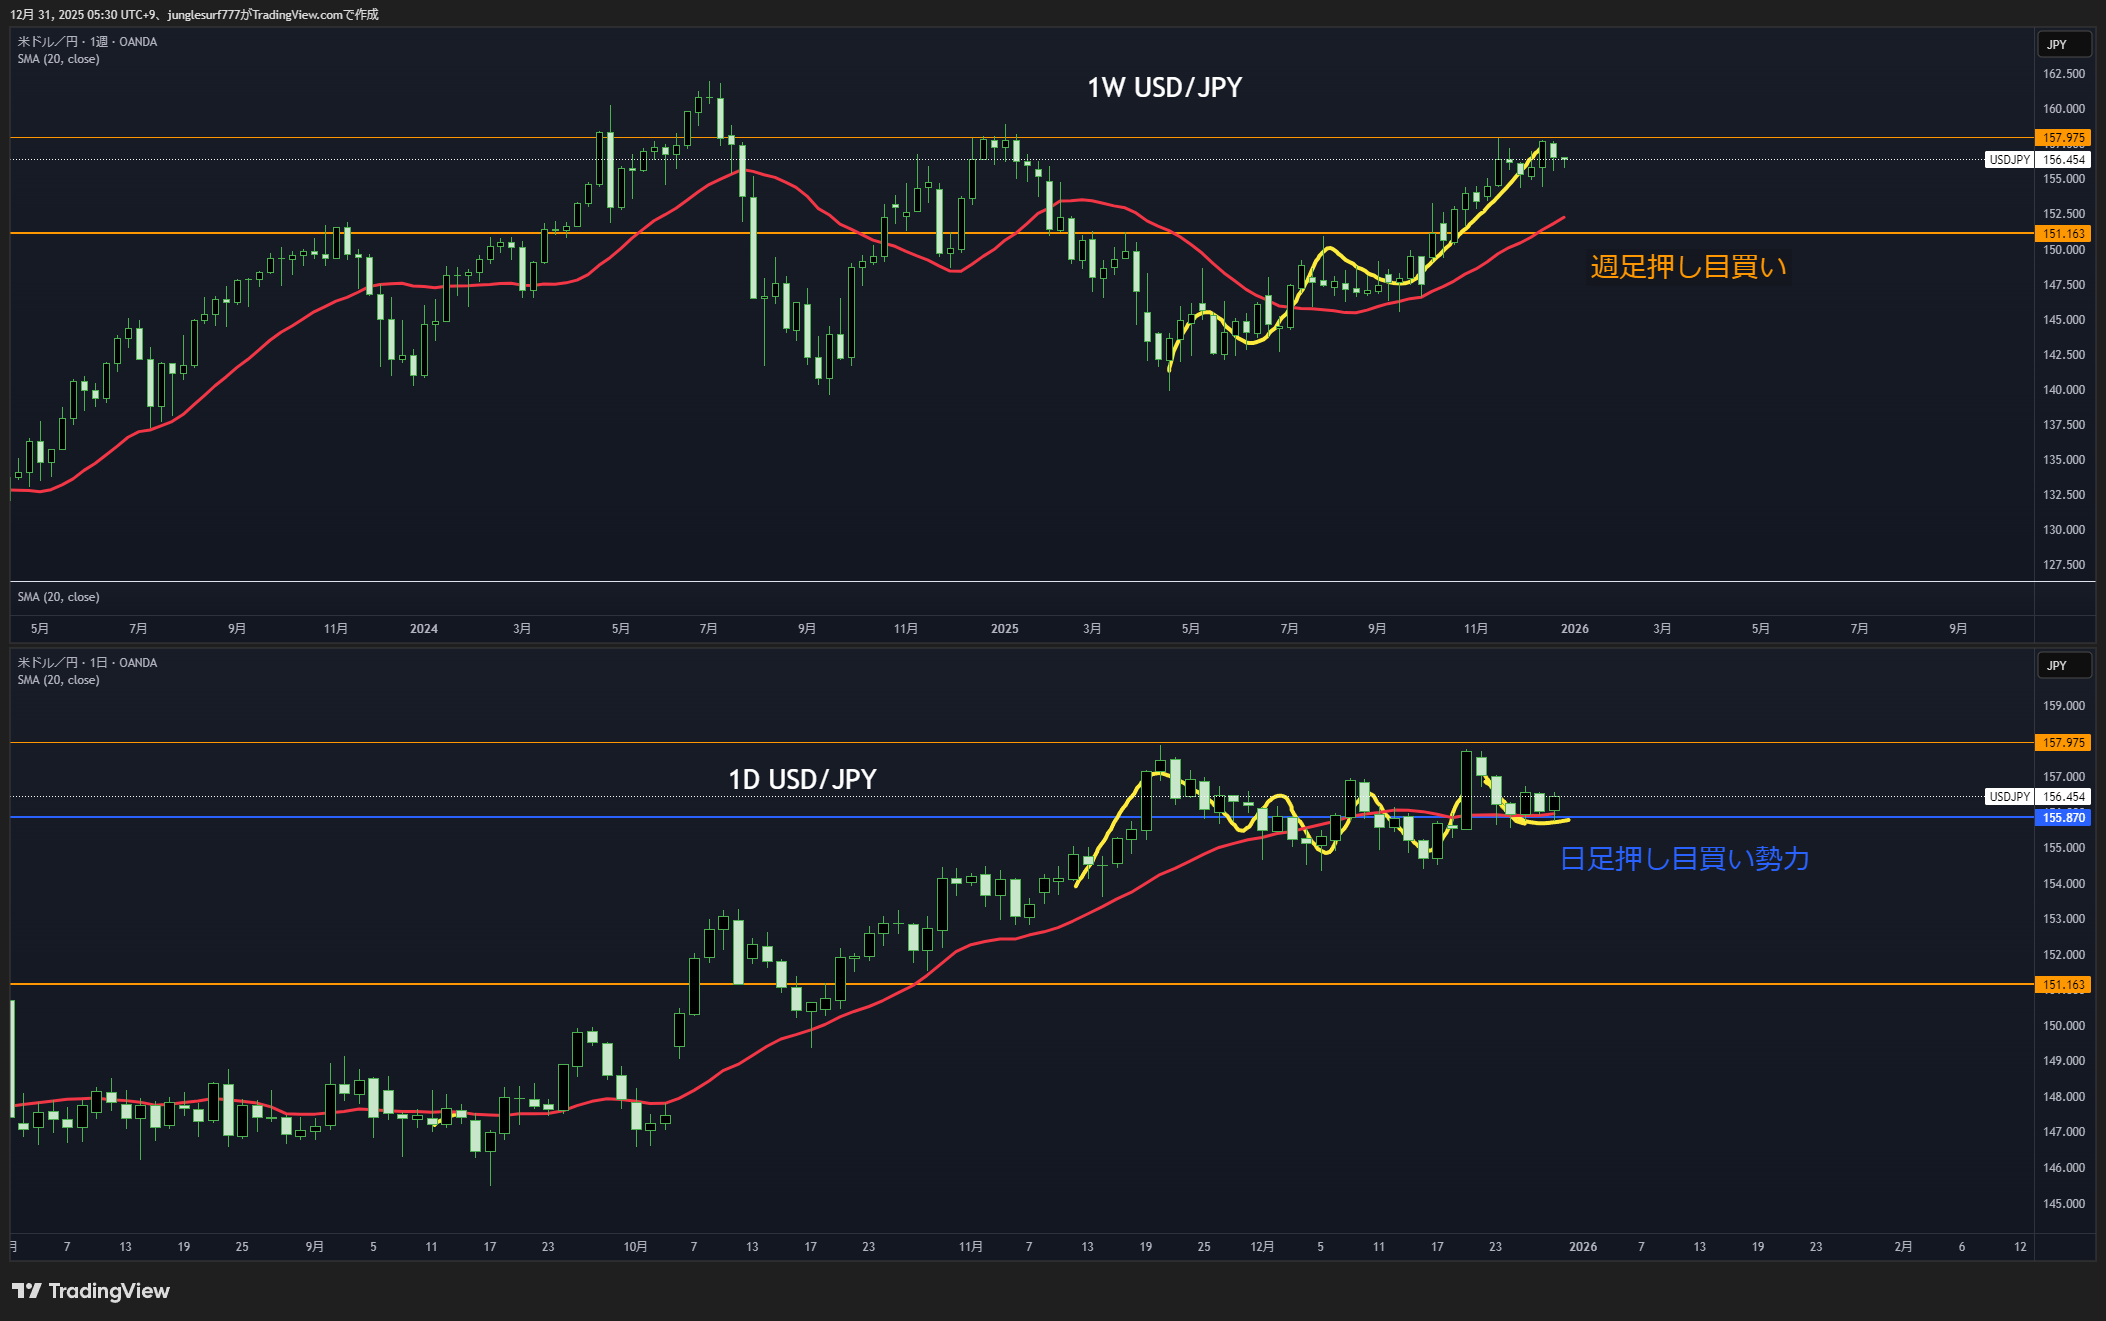This screenshot has width=2106, height=1321.
Task: Click the orange 157.975 price label on weekly chart
Action: pos(2062,138)
